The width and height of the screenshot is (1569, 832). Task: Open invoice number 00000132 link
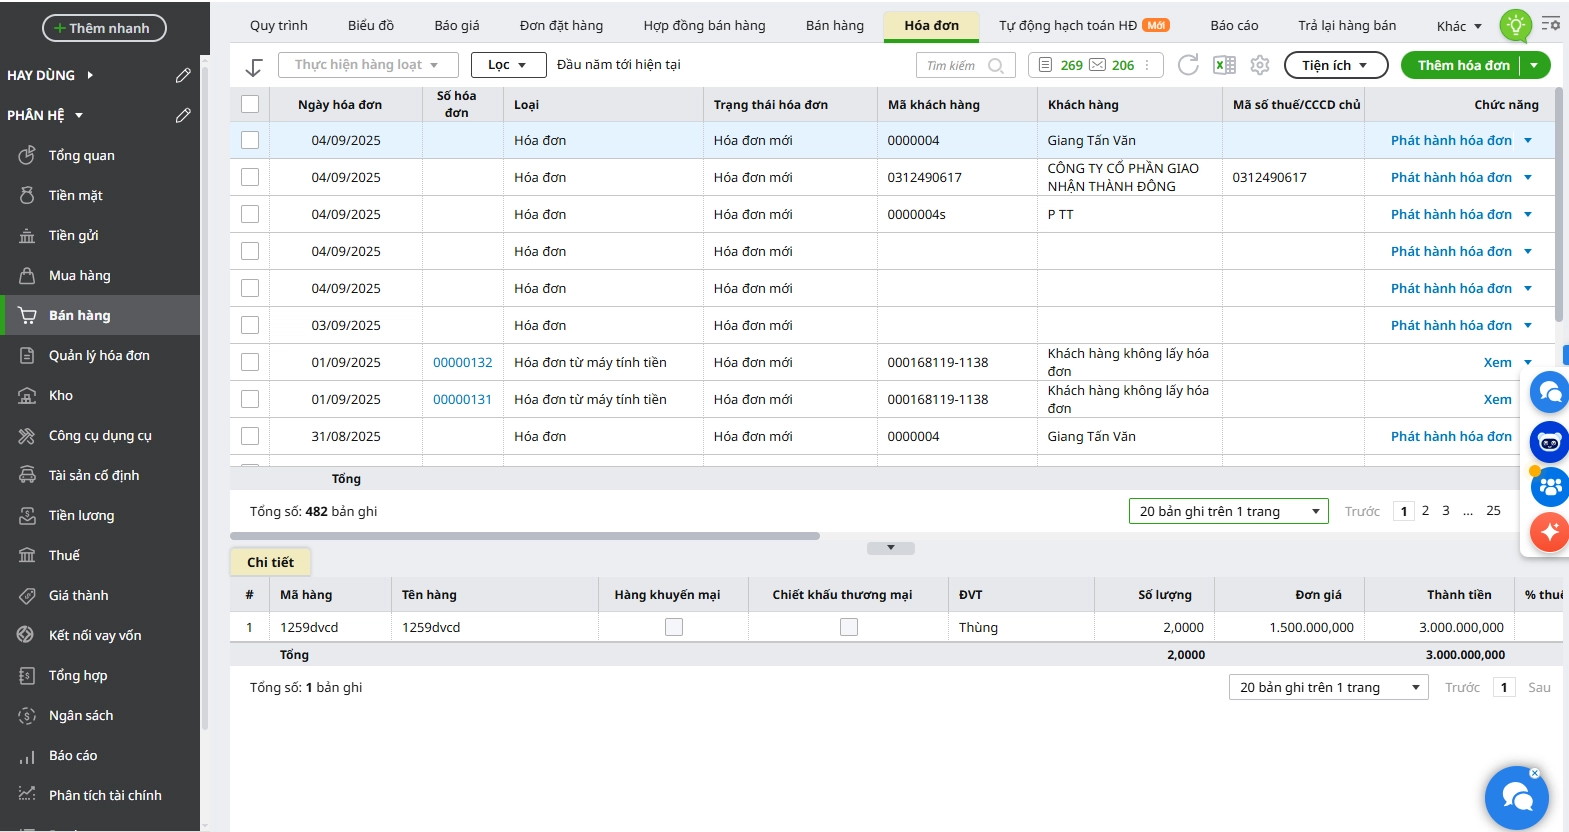[462, 362]
